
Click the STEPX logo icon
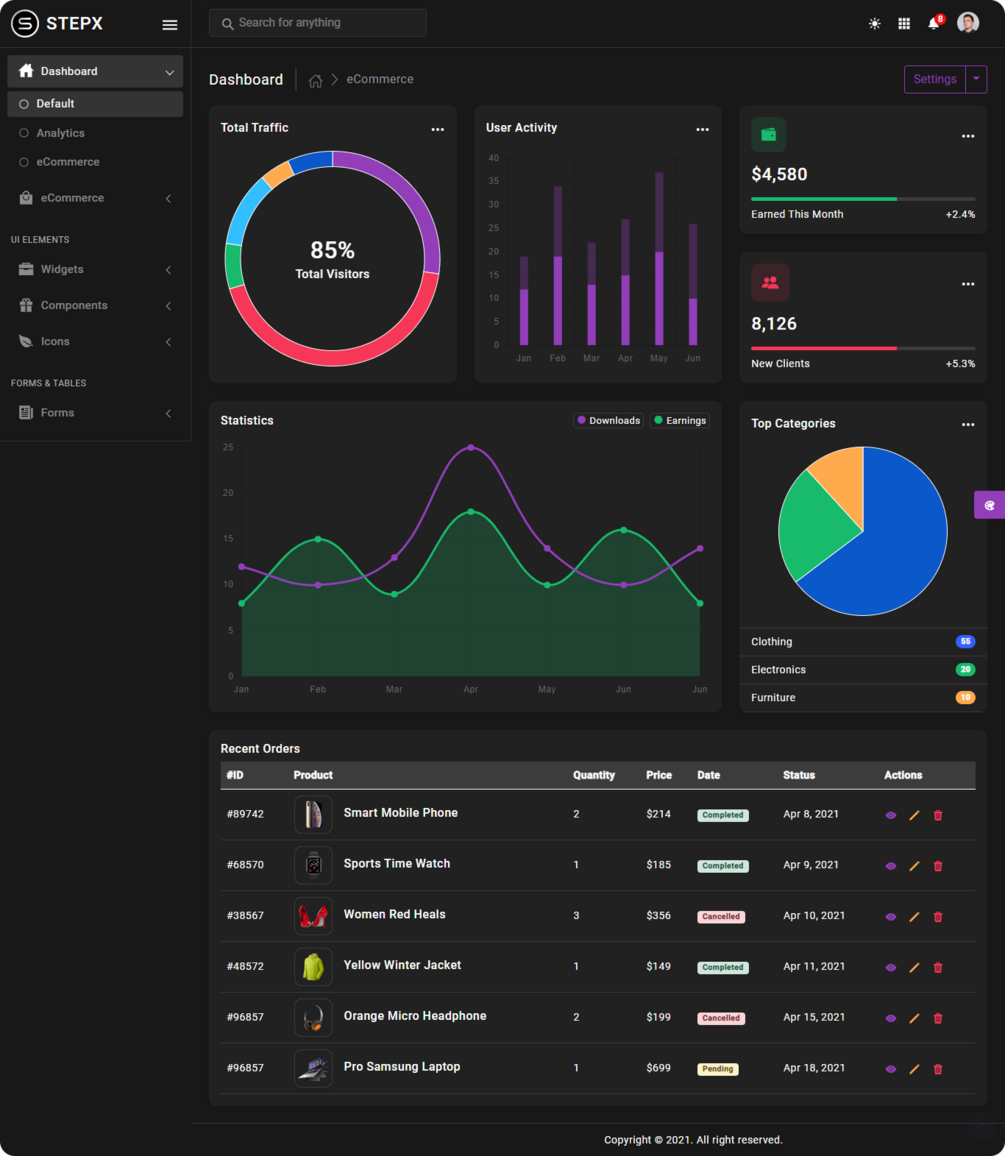[24, 24]
